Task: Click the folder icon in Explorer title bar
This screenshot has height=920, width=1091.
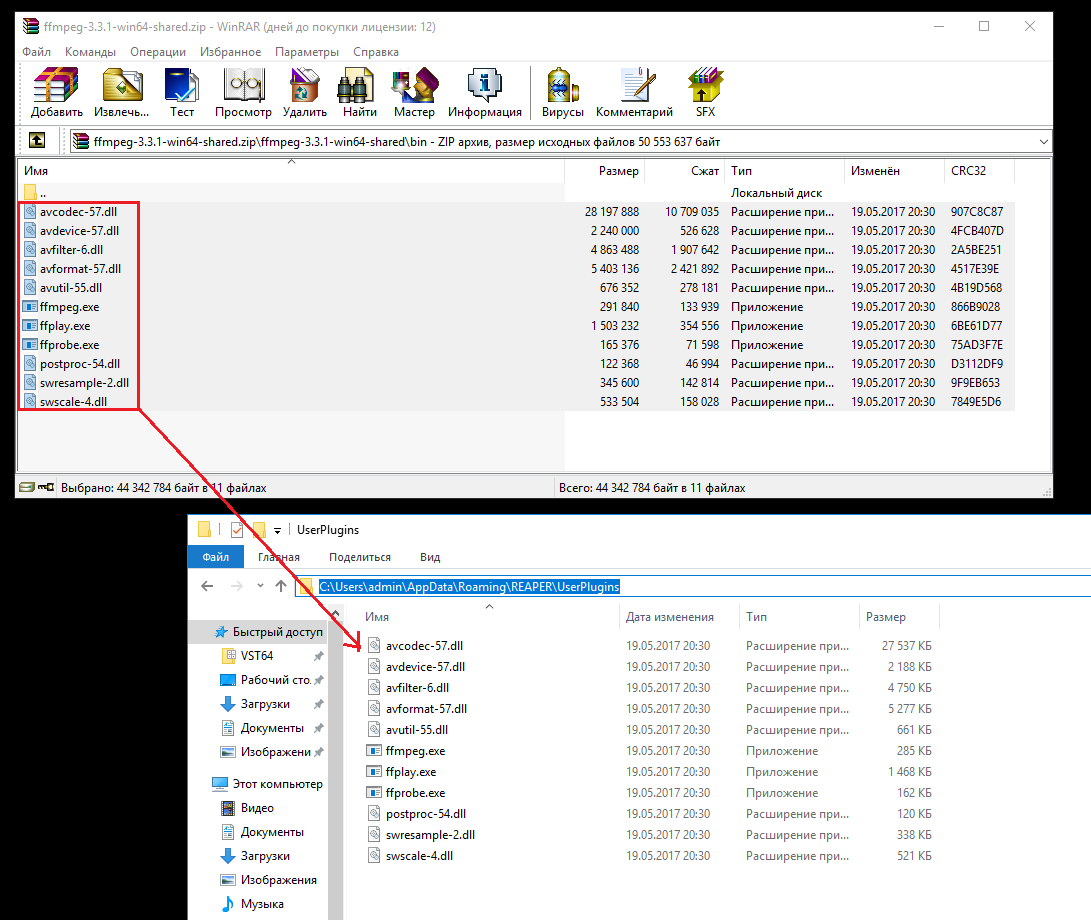Action: coord(205,530)
